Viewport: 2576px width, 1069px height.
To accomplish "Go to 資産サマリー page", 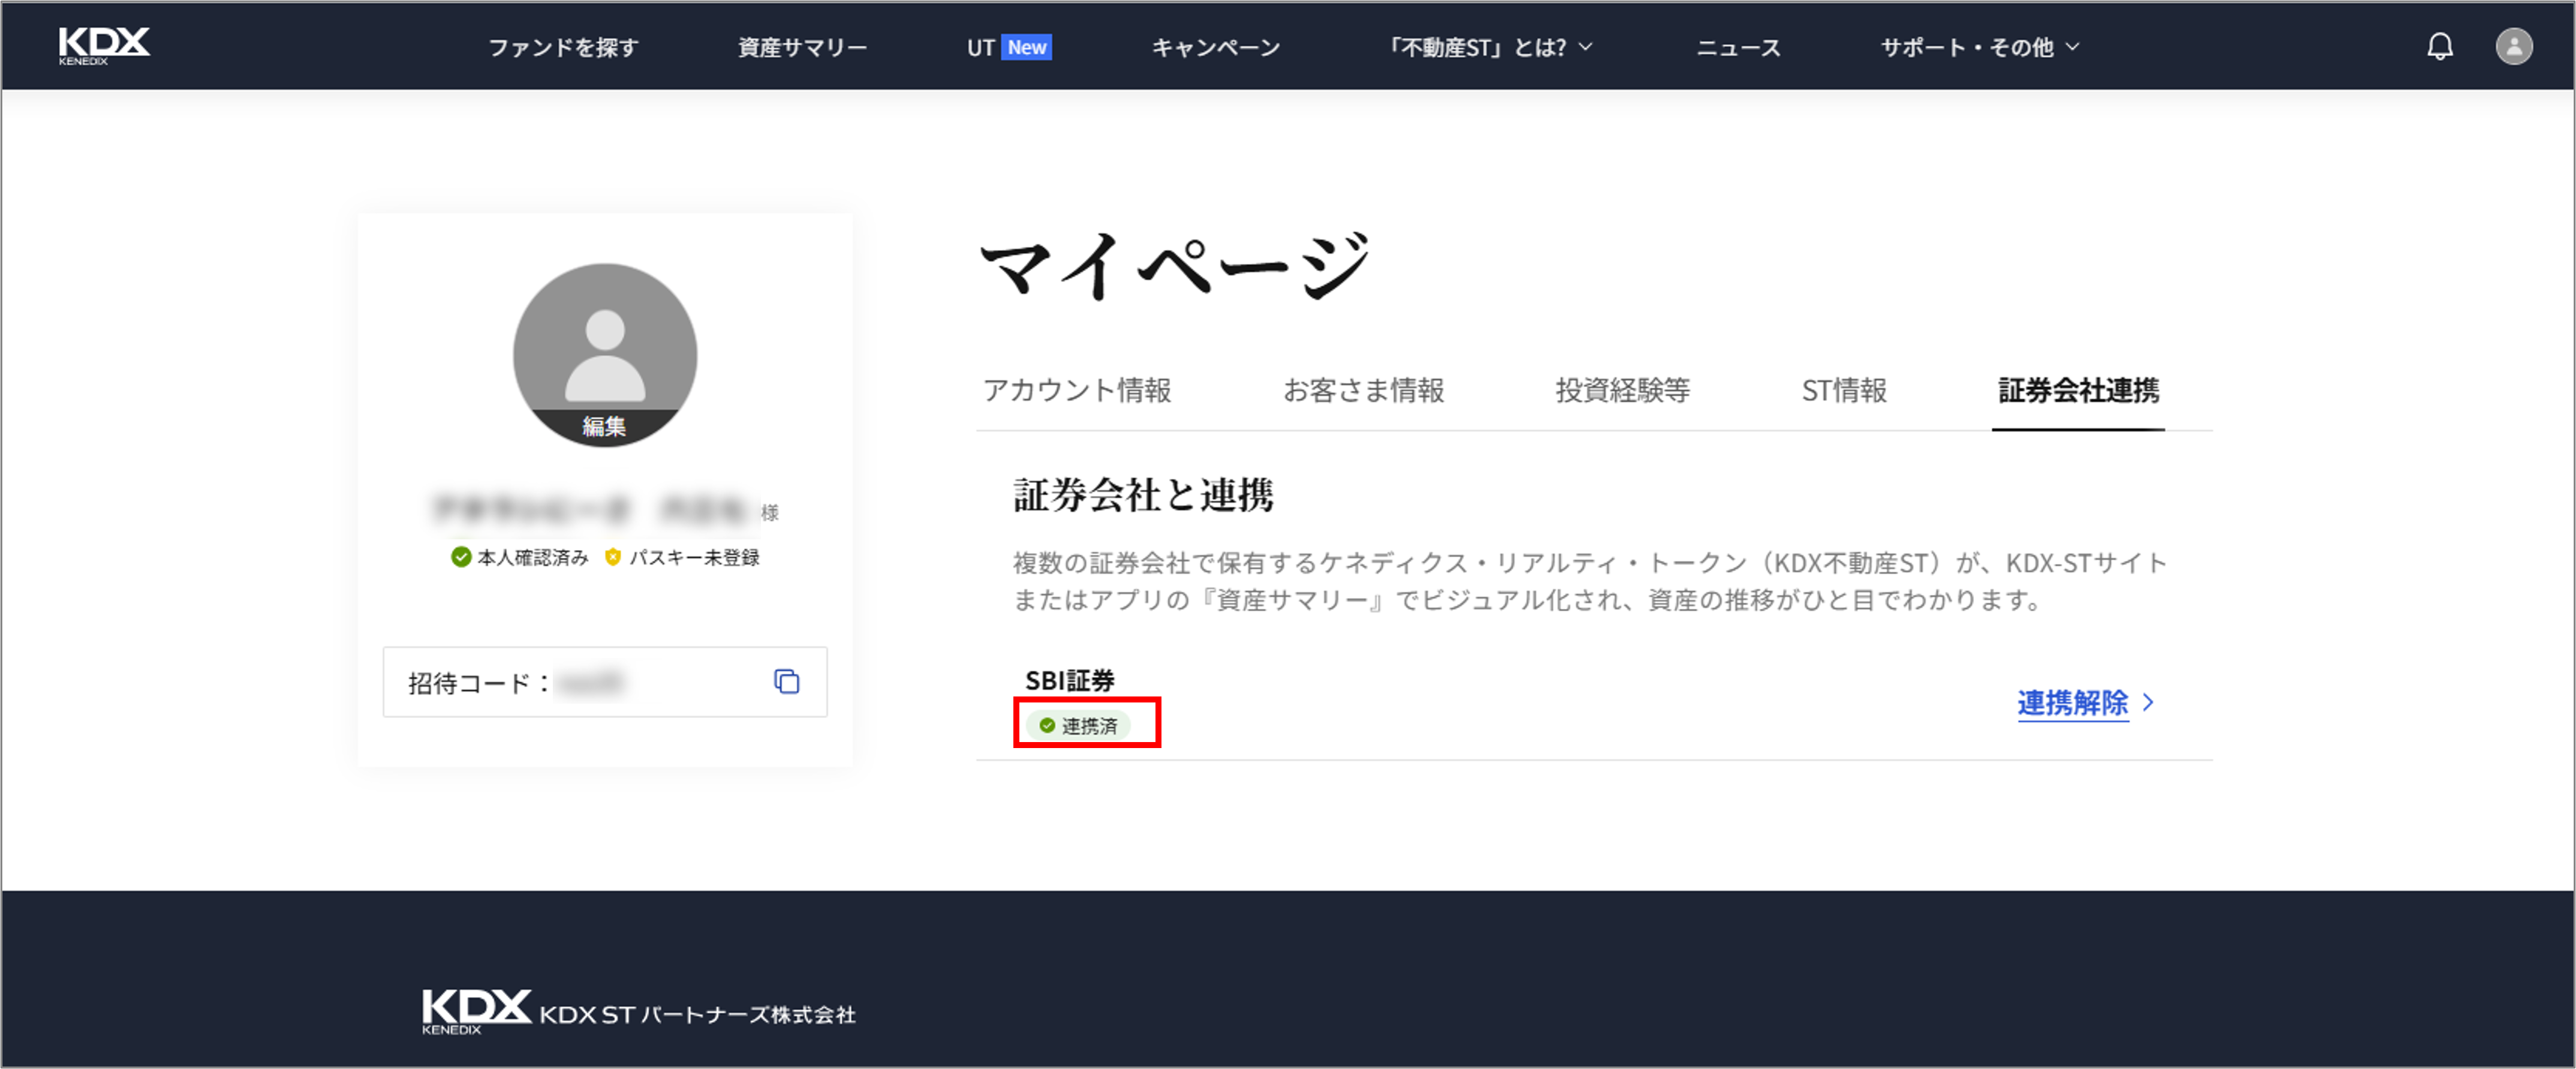I will tap(802, 47).
